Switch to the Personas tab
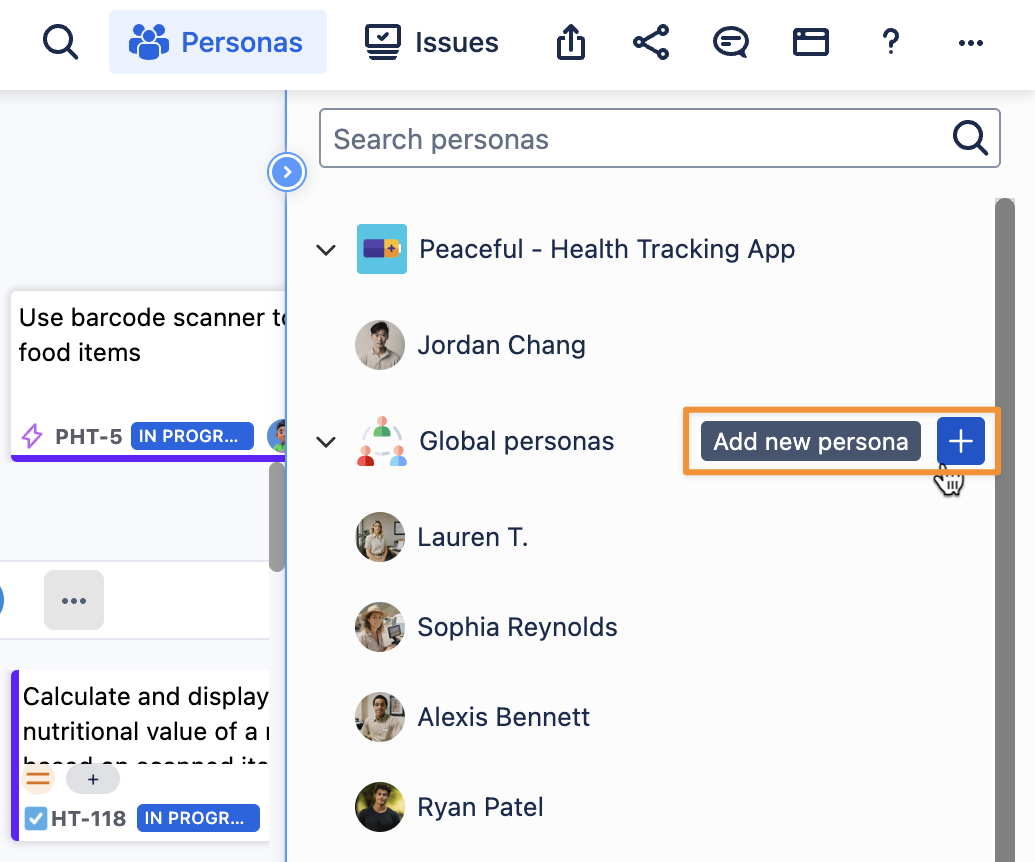This screenshot has height=862, width=1035. pyautogui.click(x=218, y=43)
